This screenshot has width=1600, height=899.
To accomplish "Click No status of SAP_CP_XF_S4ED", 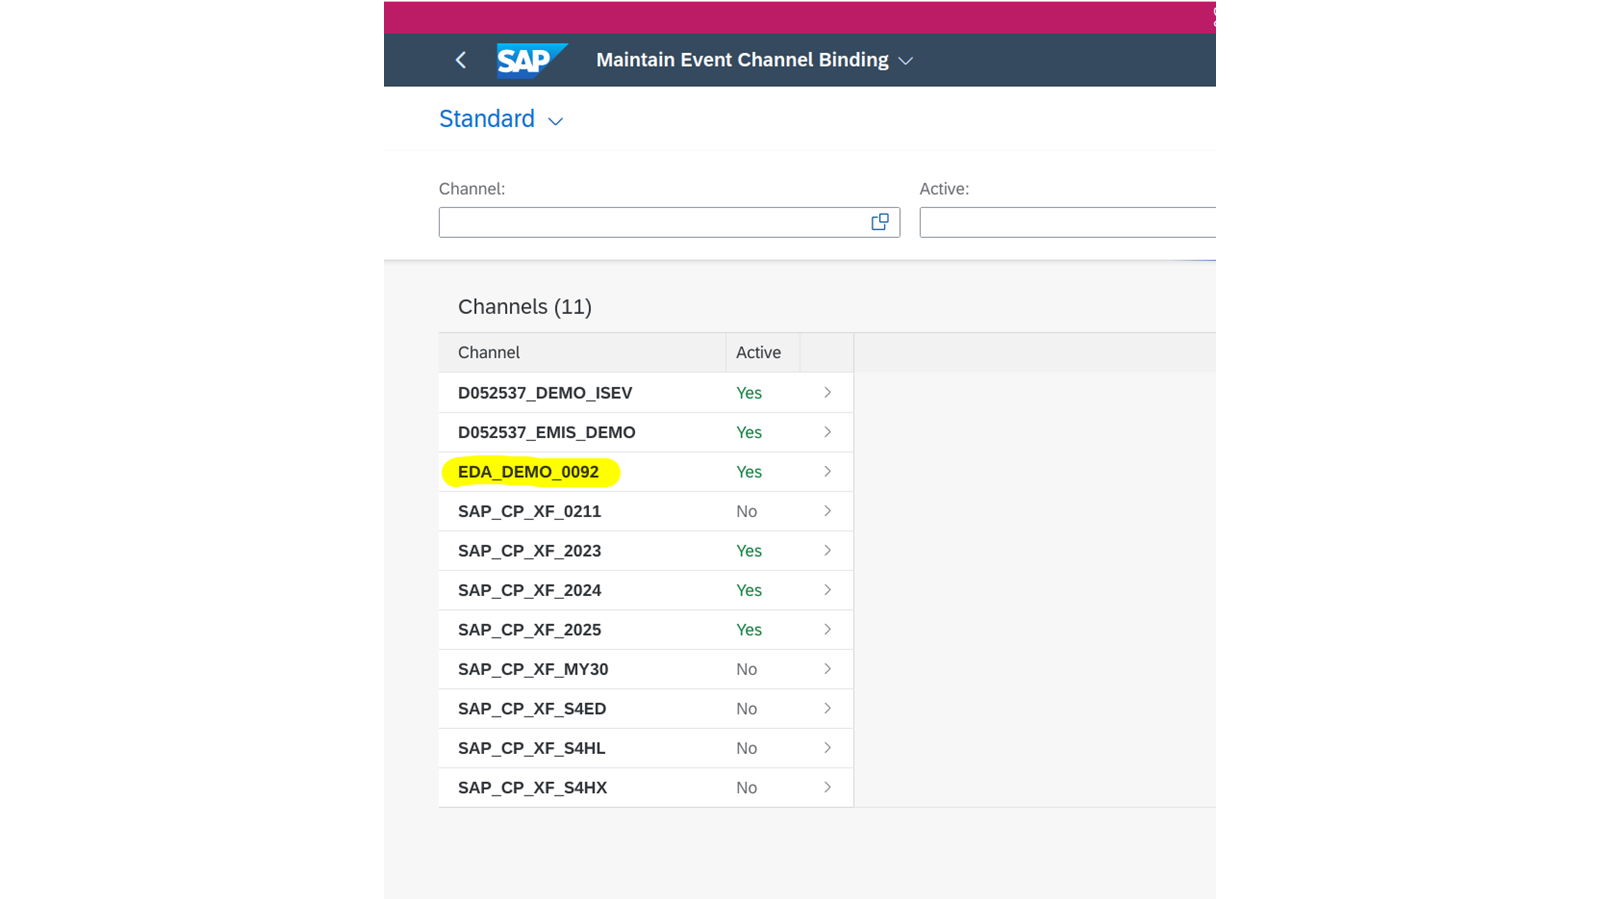I will click(747, 709).
